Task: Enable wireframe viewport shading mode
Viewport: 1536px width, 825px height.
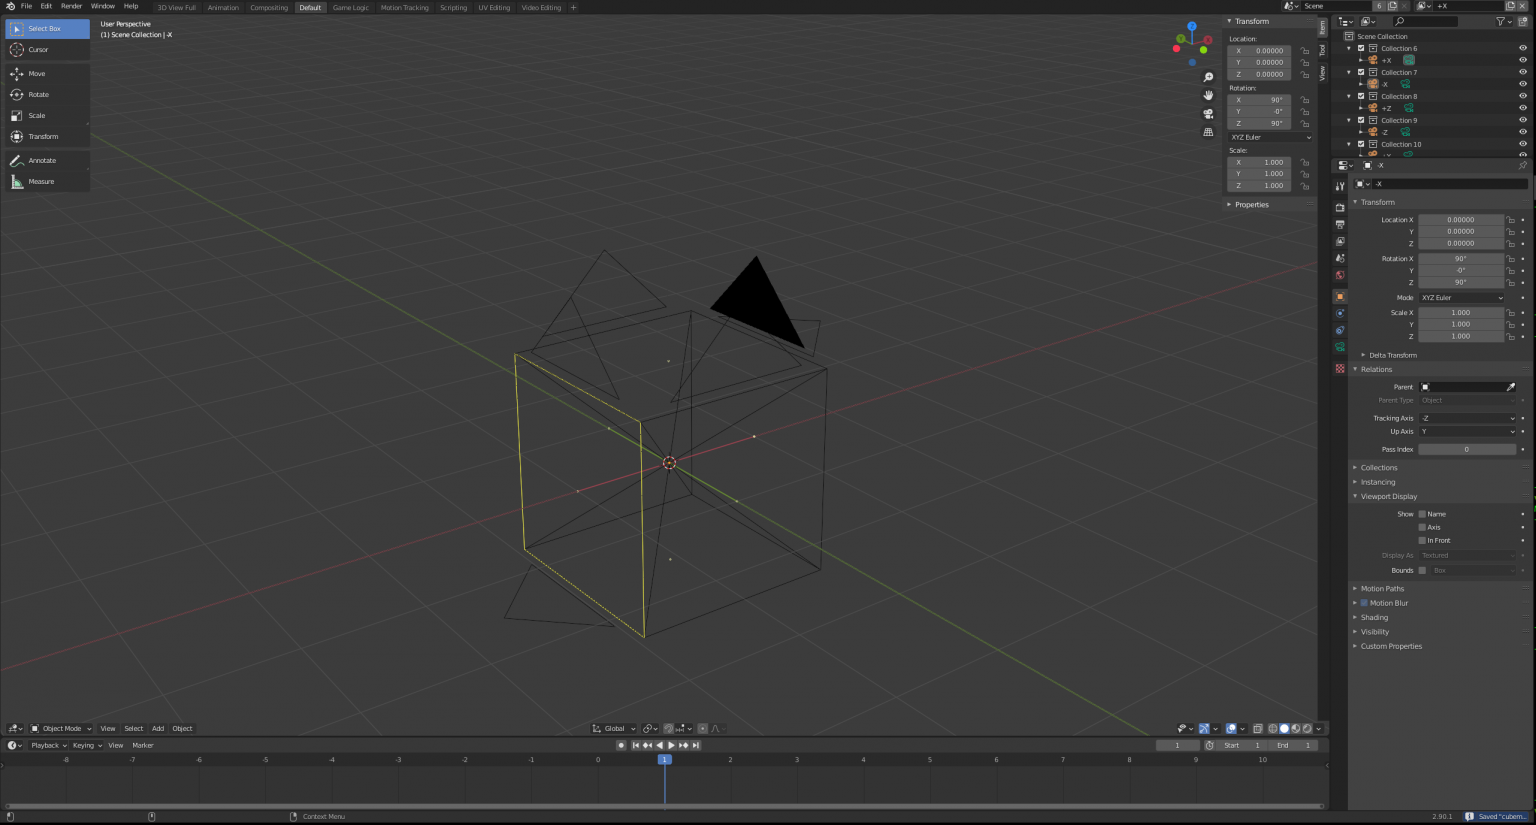Action: (x=1272, y=729)
